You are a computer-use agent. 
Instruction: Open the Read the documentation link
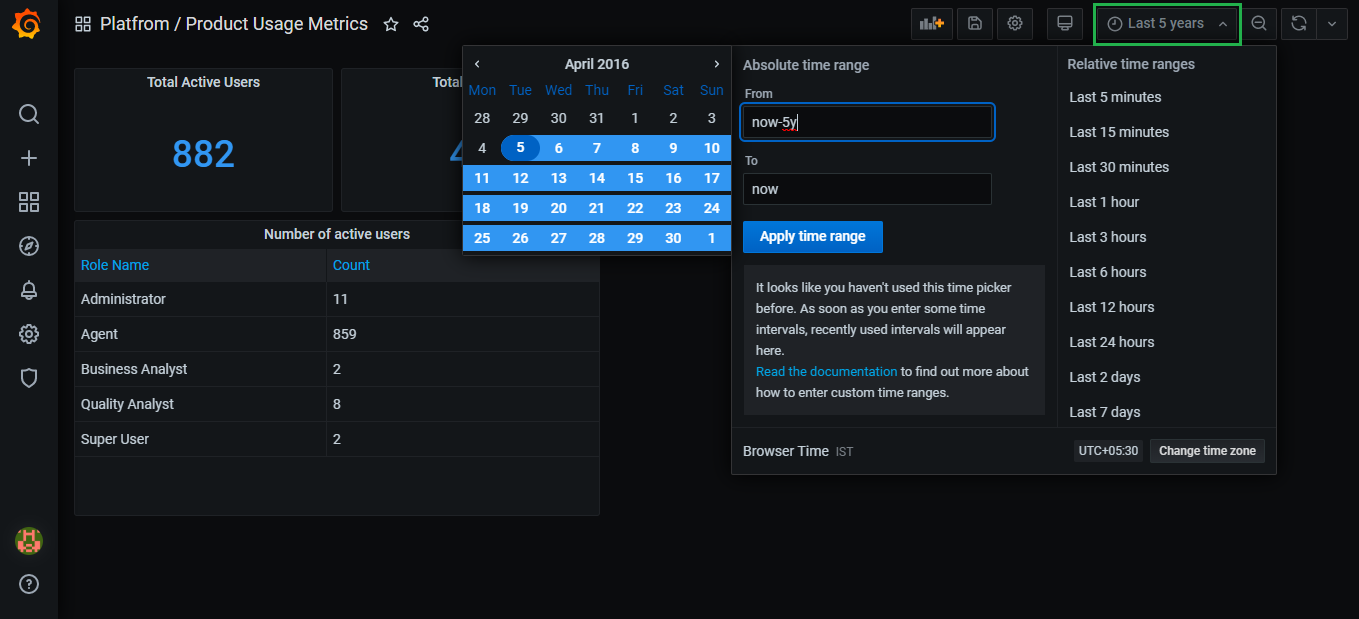(827, 371)
